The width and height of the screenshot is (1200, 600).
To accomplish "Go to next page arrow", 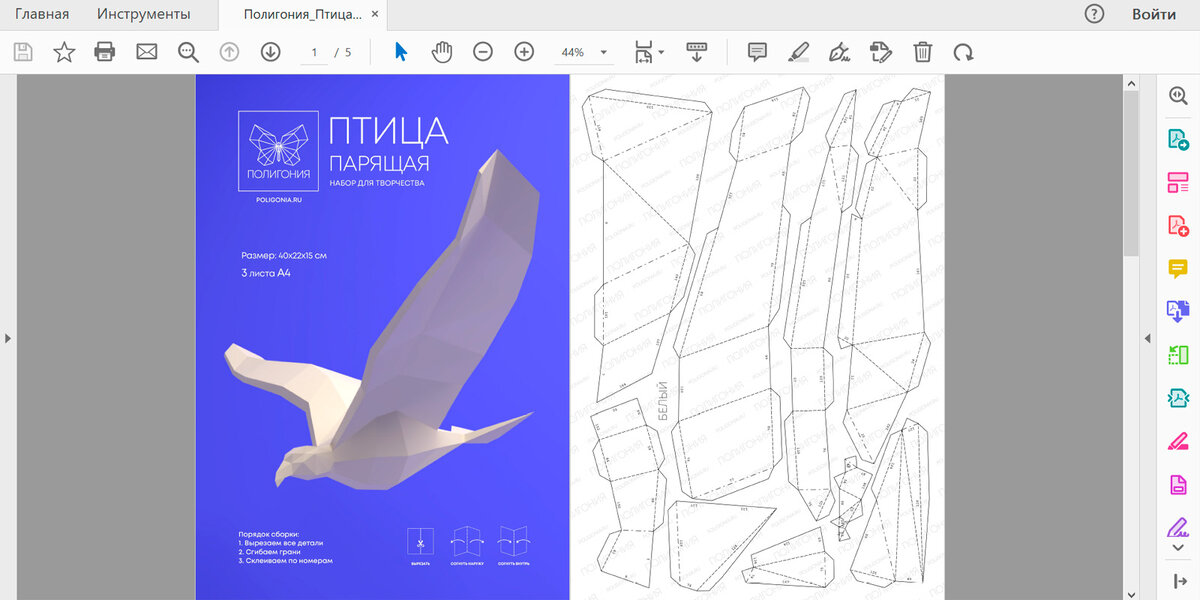I will [270, 52].
